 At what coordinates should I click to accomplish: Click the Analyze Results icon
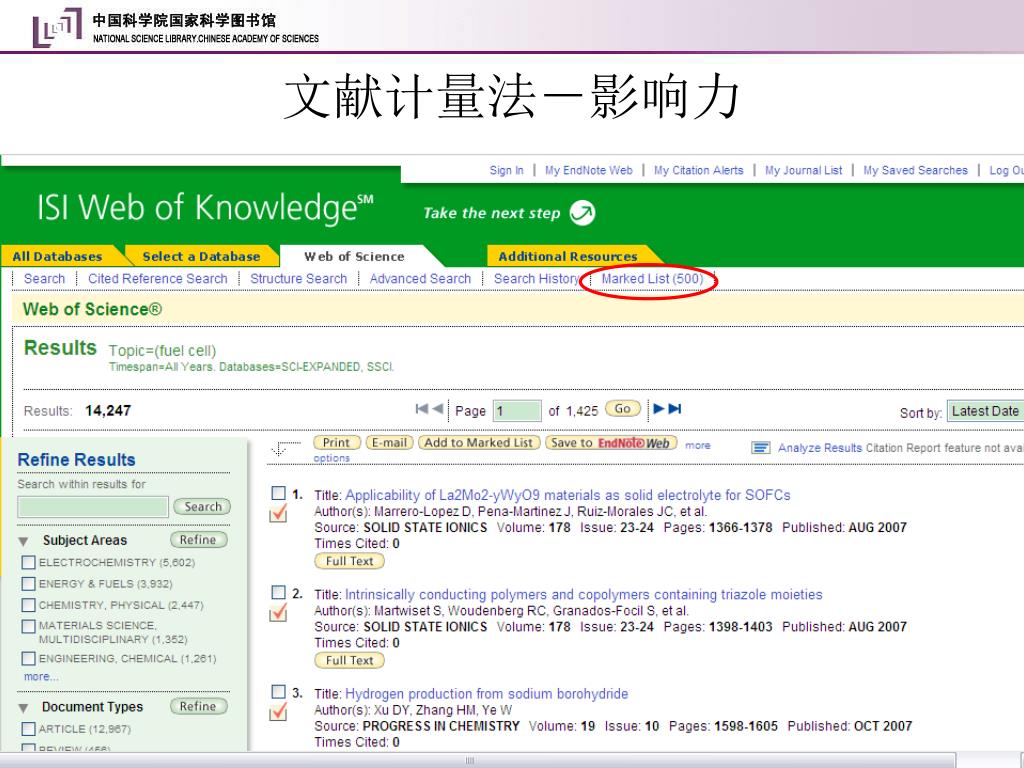(760, 448)
